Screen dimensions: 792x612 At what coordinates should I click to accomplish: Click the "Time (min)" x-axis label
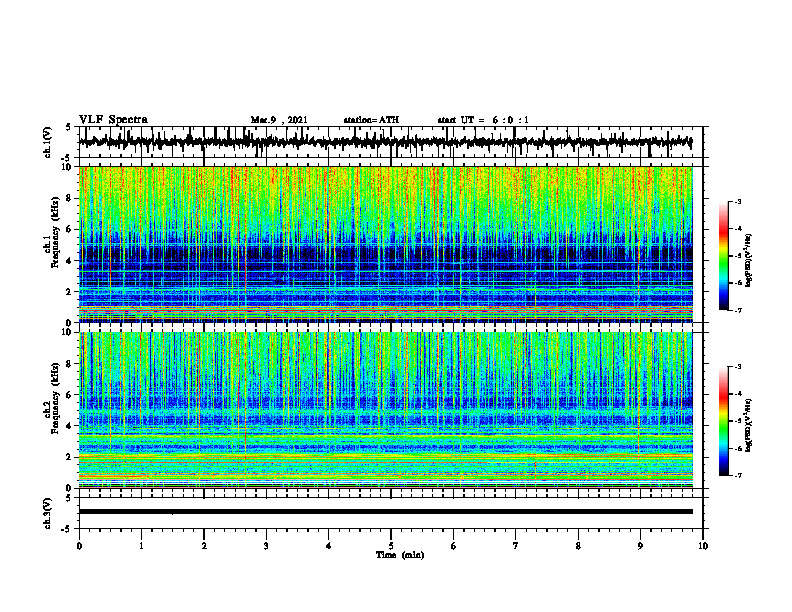pos(400,555)
